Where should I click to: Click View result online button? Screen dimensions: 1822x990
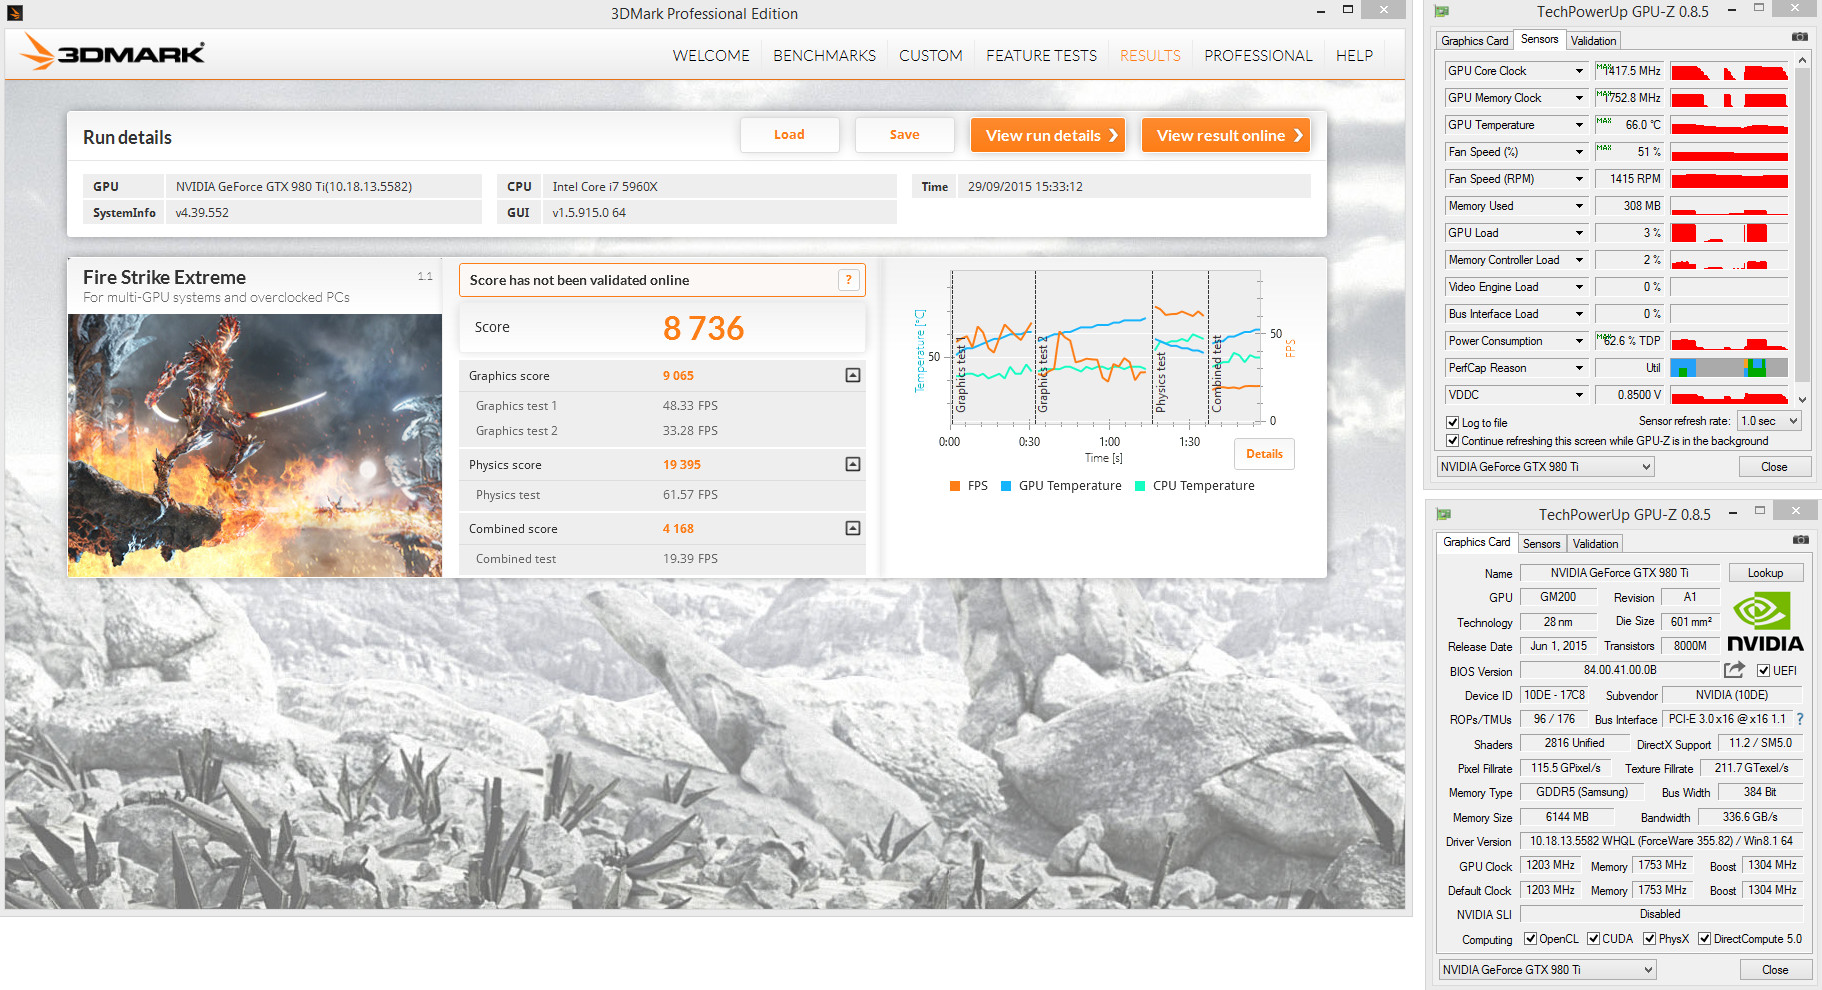point(1226,135)
